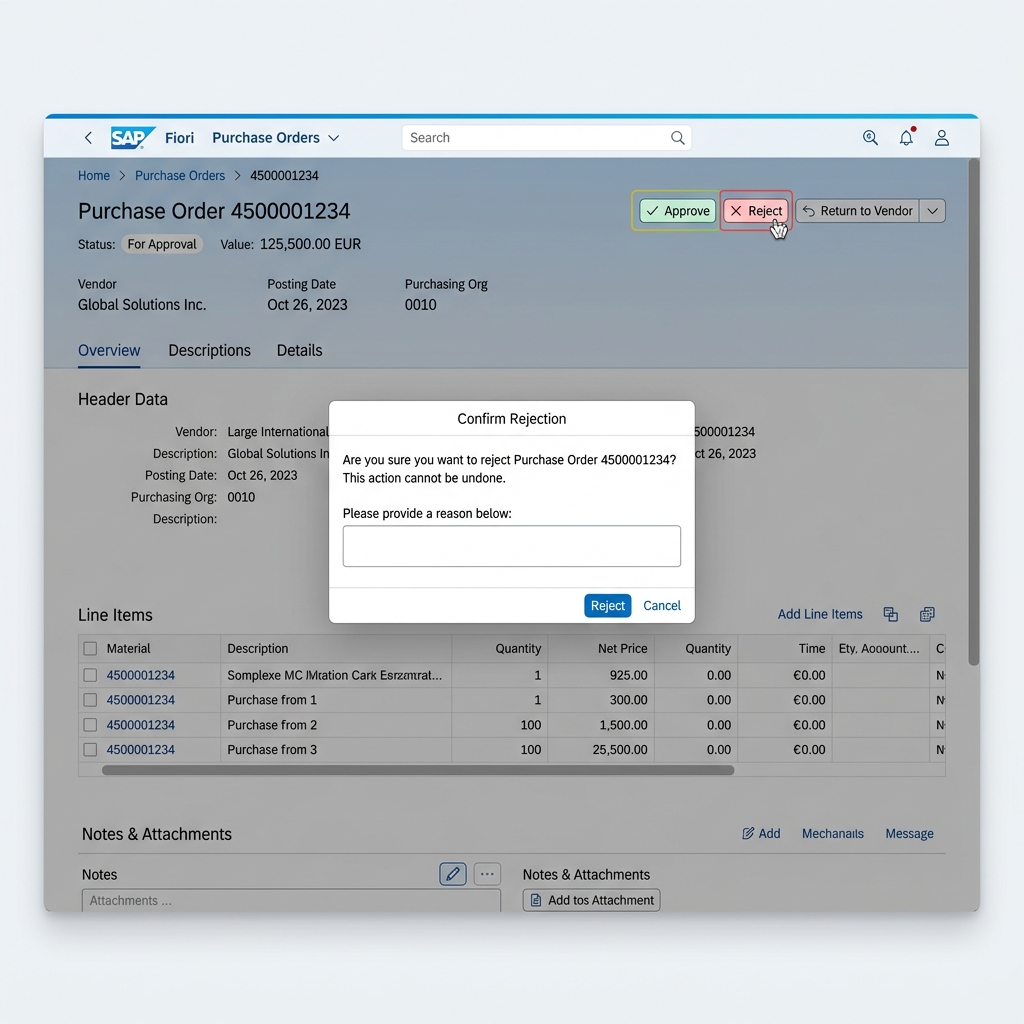Image resolution: width=1024 pixels, height=1024 pixels.
Task: Click the back arrow in the header
Action: [x=88, y=138]
